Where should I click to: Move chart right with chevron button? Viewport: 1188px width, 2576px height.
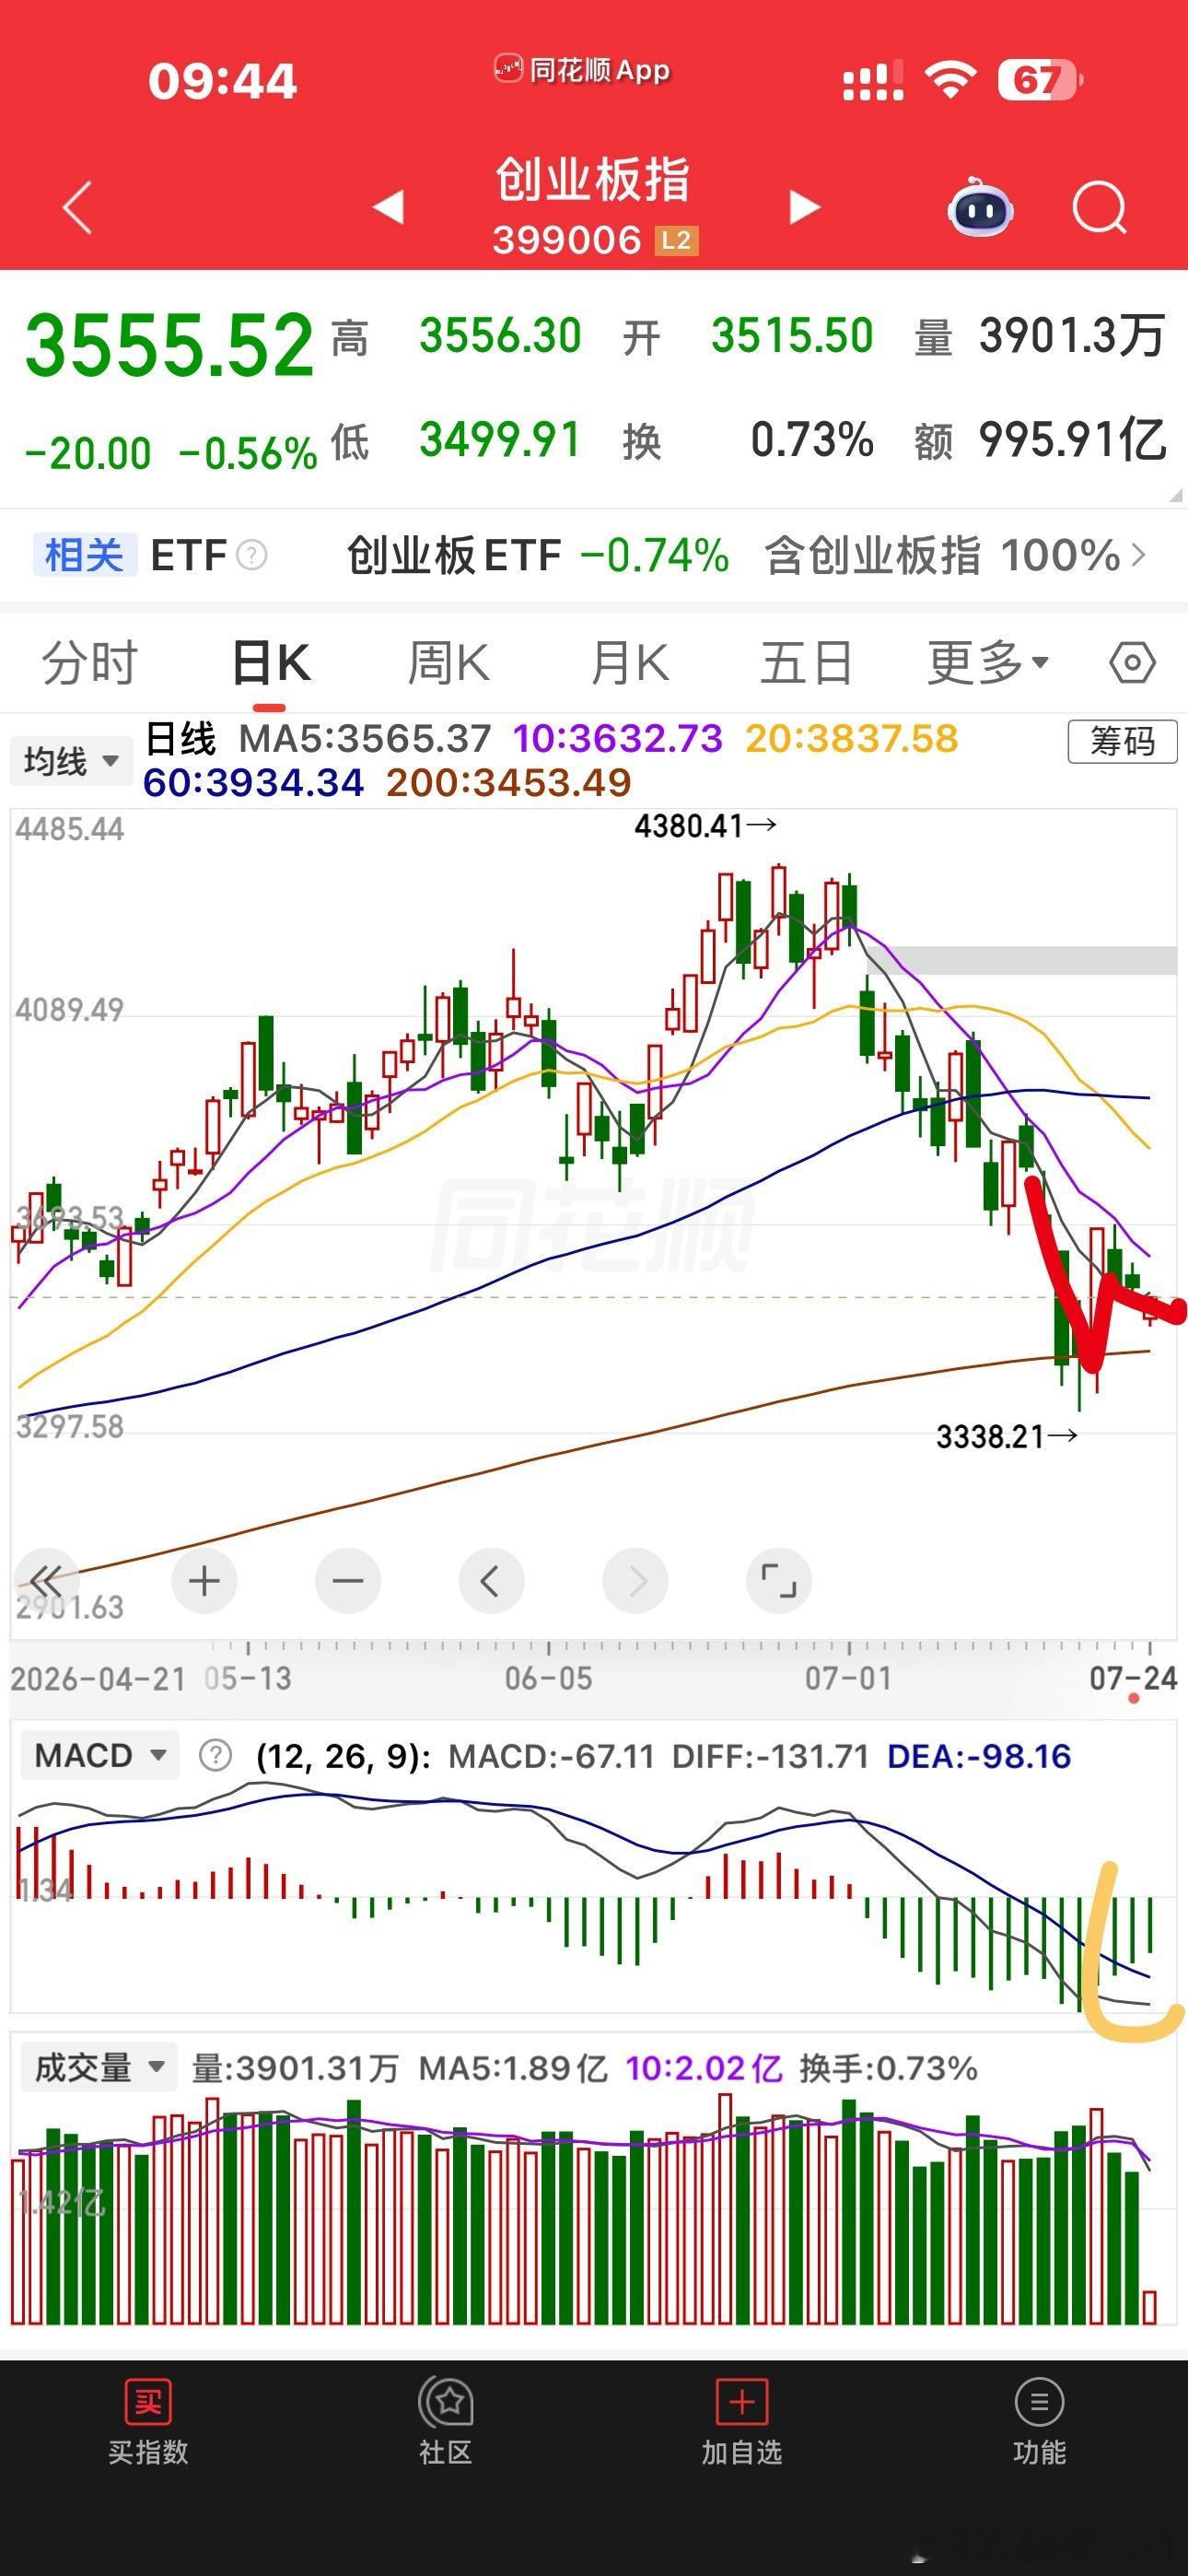(635, 1581)
